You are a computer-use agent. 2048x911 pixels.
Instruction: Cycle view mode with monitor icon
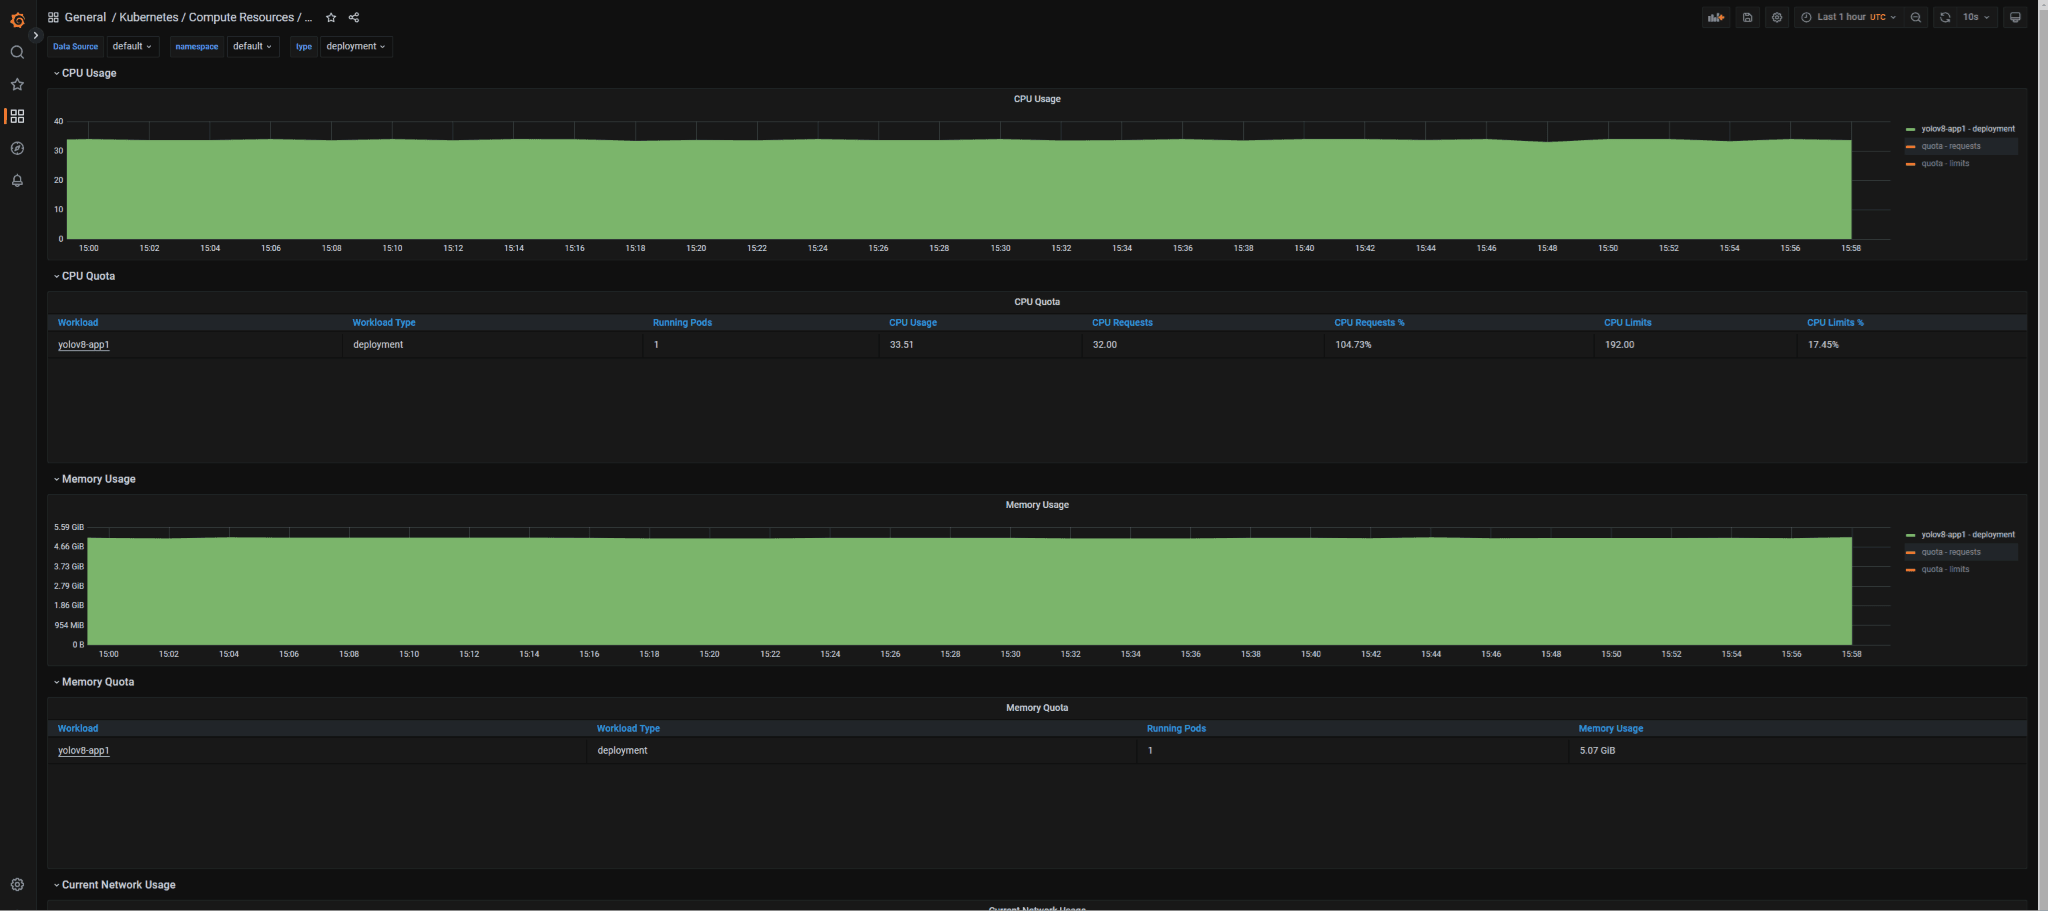(x=2015, y=17)
